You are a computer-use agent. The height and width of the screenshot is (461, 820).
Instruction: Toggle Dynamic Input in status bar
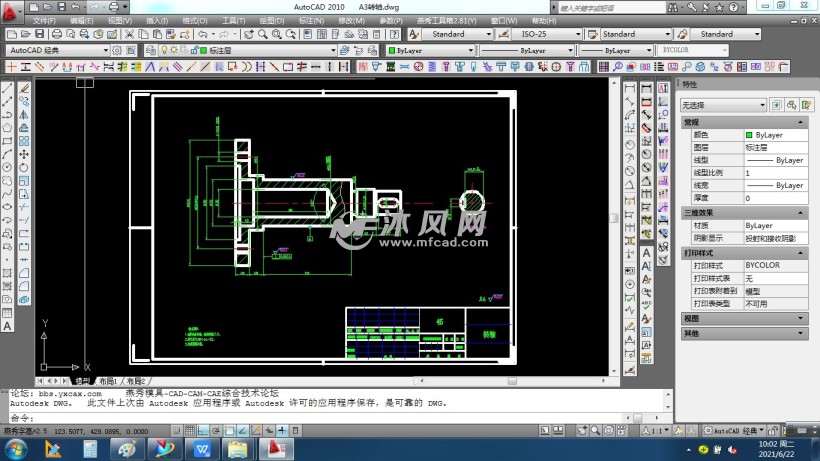click(269, 431)
